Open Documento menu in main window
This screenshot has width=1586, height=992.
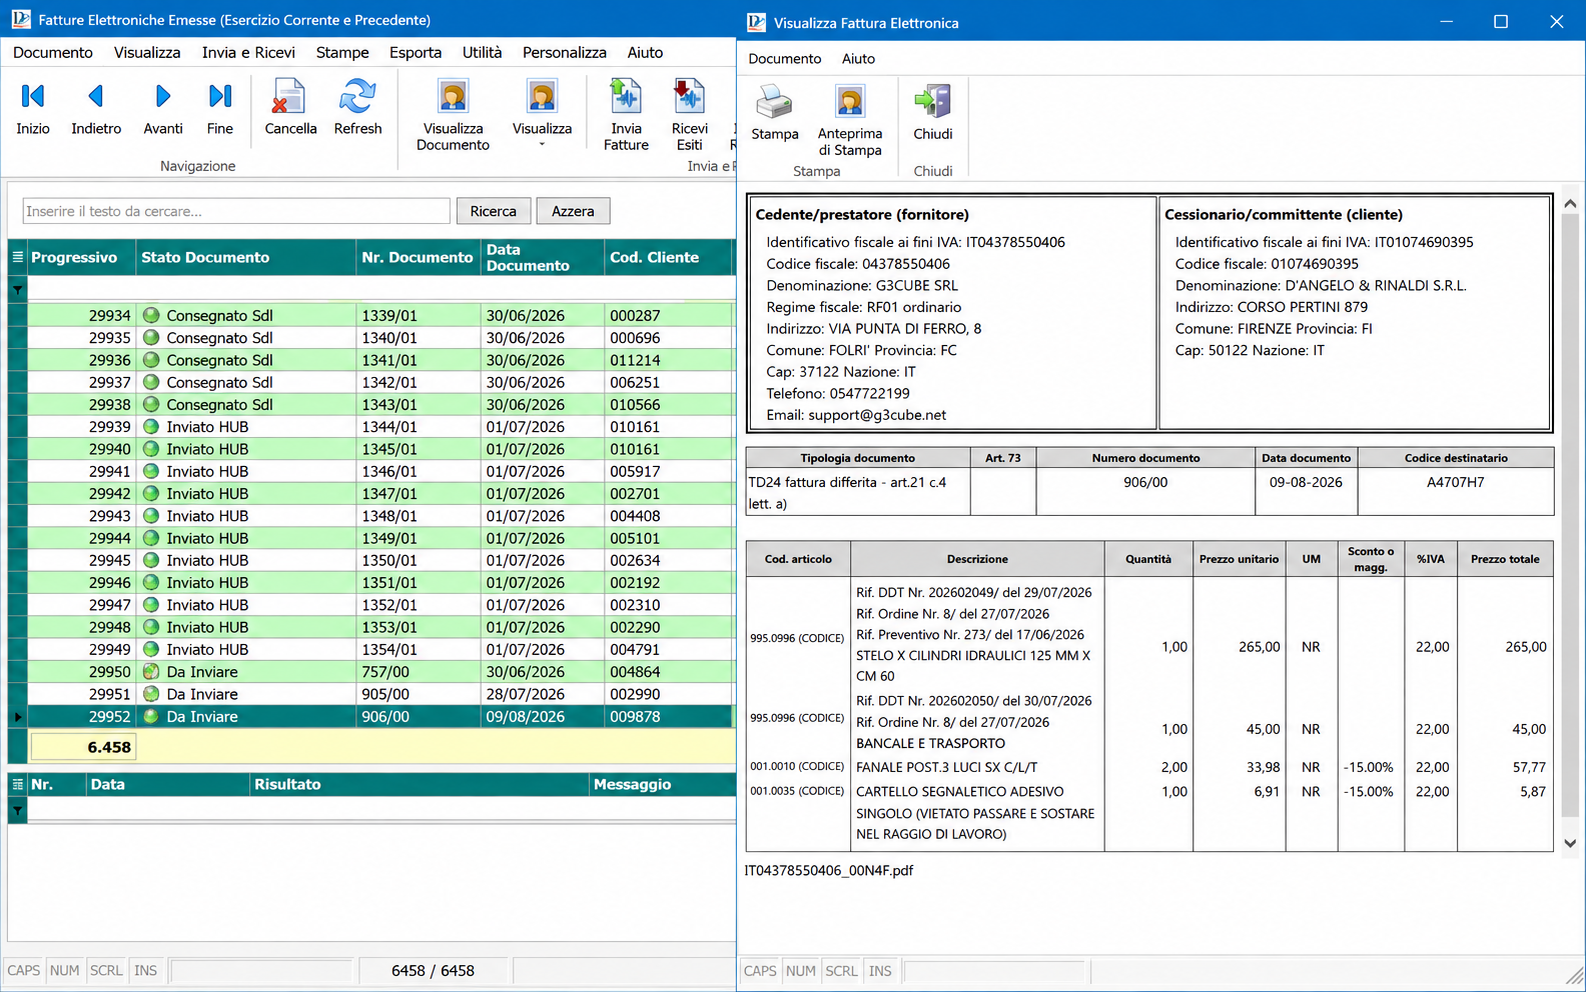coord(53,52)
